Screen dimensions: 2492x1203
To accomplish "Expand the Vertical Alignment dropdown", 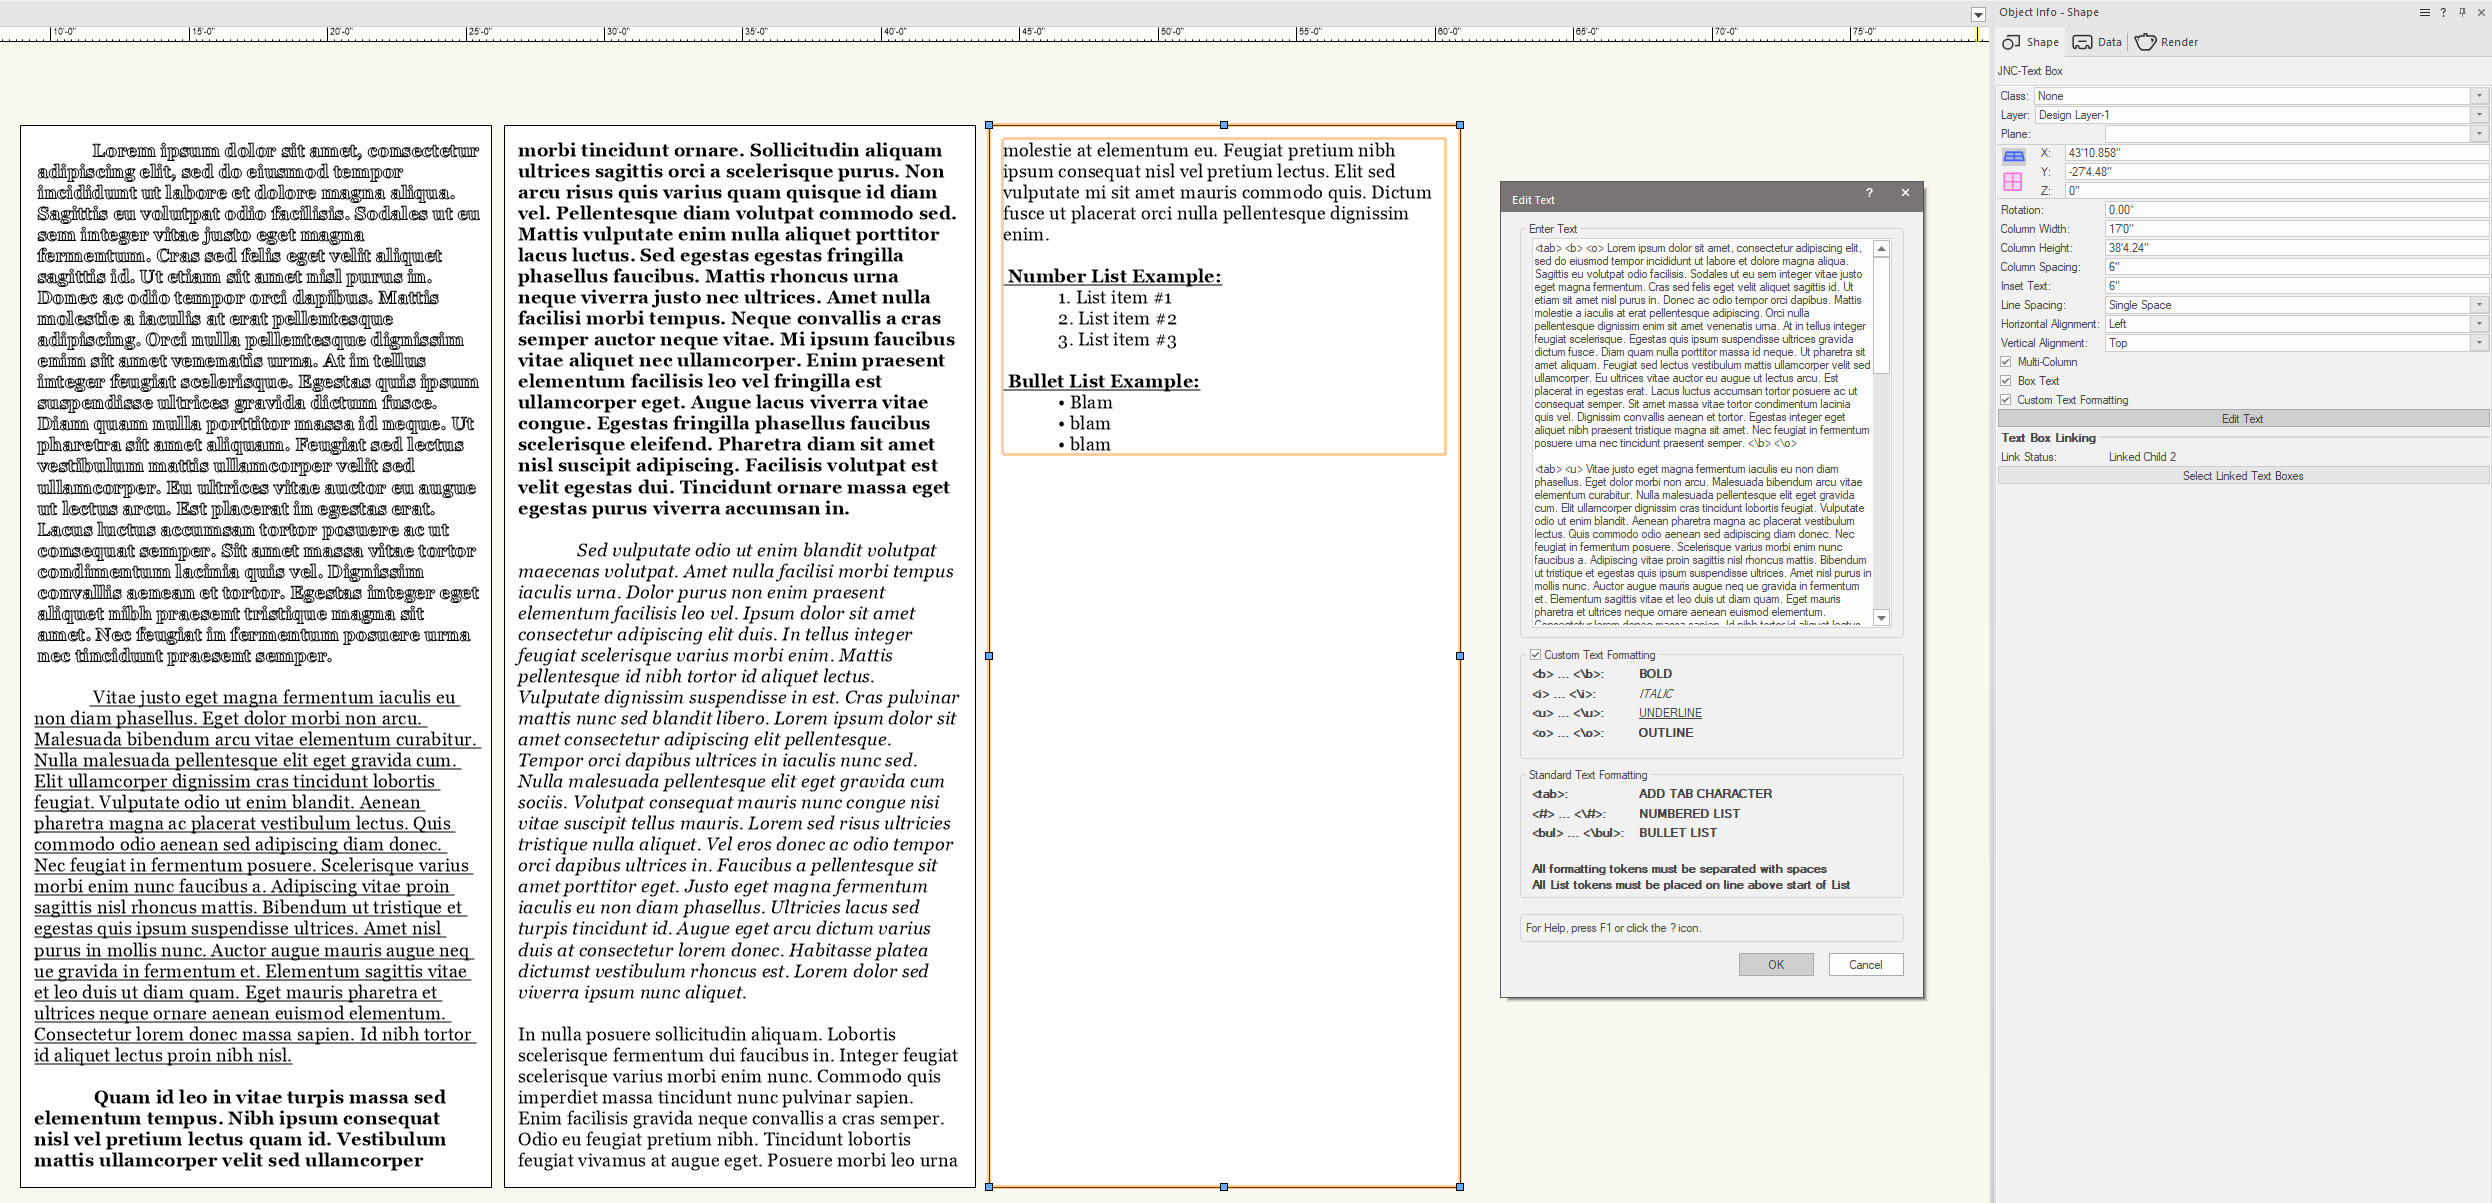I will tap(2479, 342).
